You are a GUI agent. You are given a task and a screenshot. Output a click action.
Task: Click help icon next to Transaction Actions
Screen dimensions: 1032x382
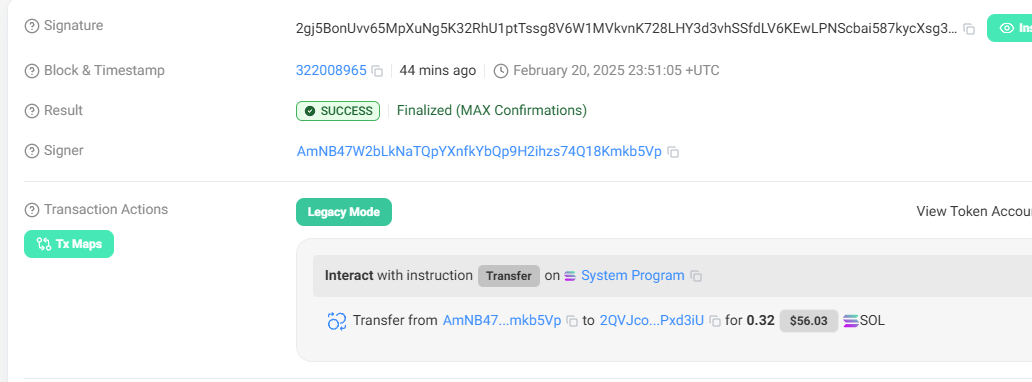[32, 210]
